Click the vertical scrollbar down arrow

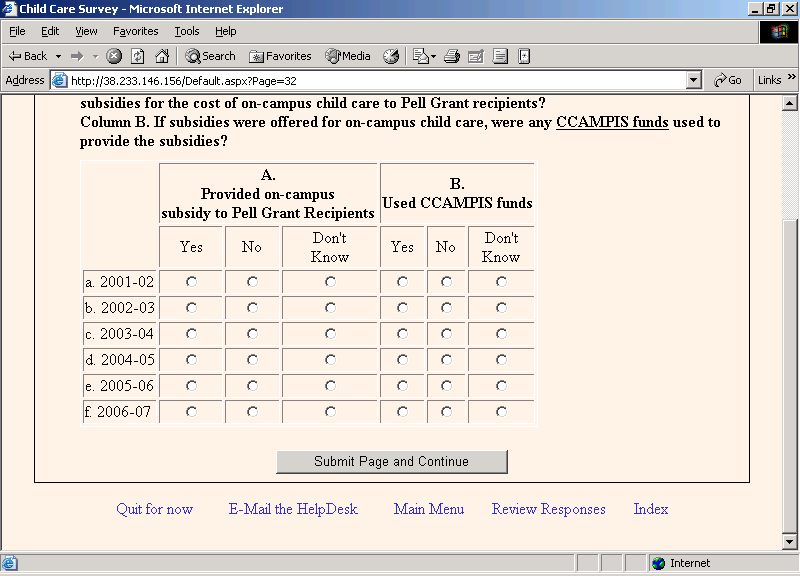[789, 542]
